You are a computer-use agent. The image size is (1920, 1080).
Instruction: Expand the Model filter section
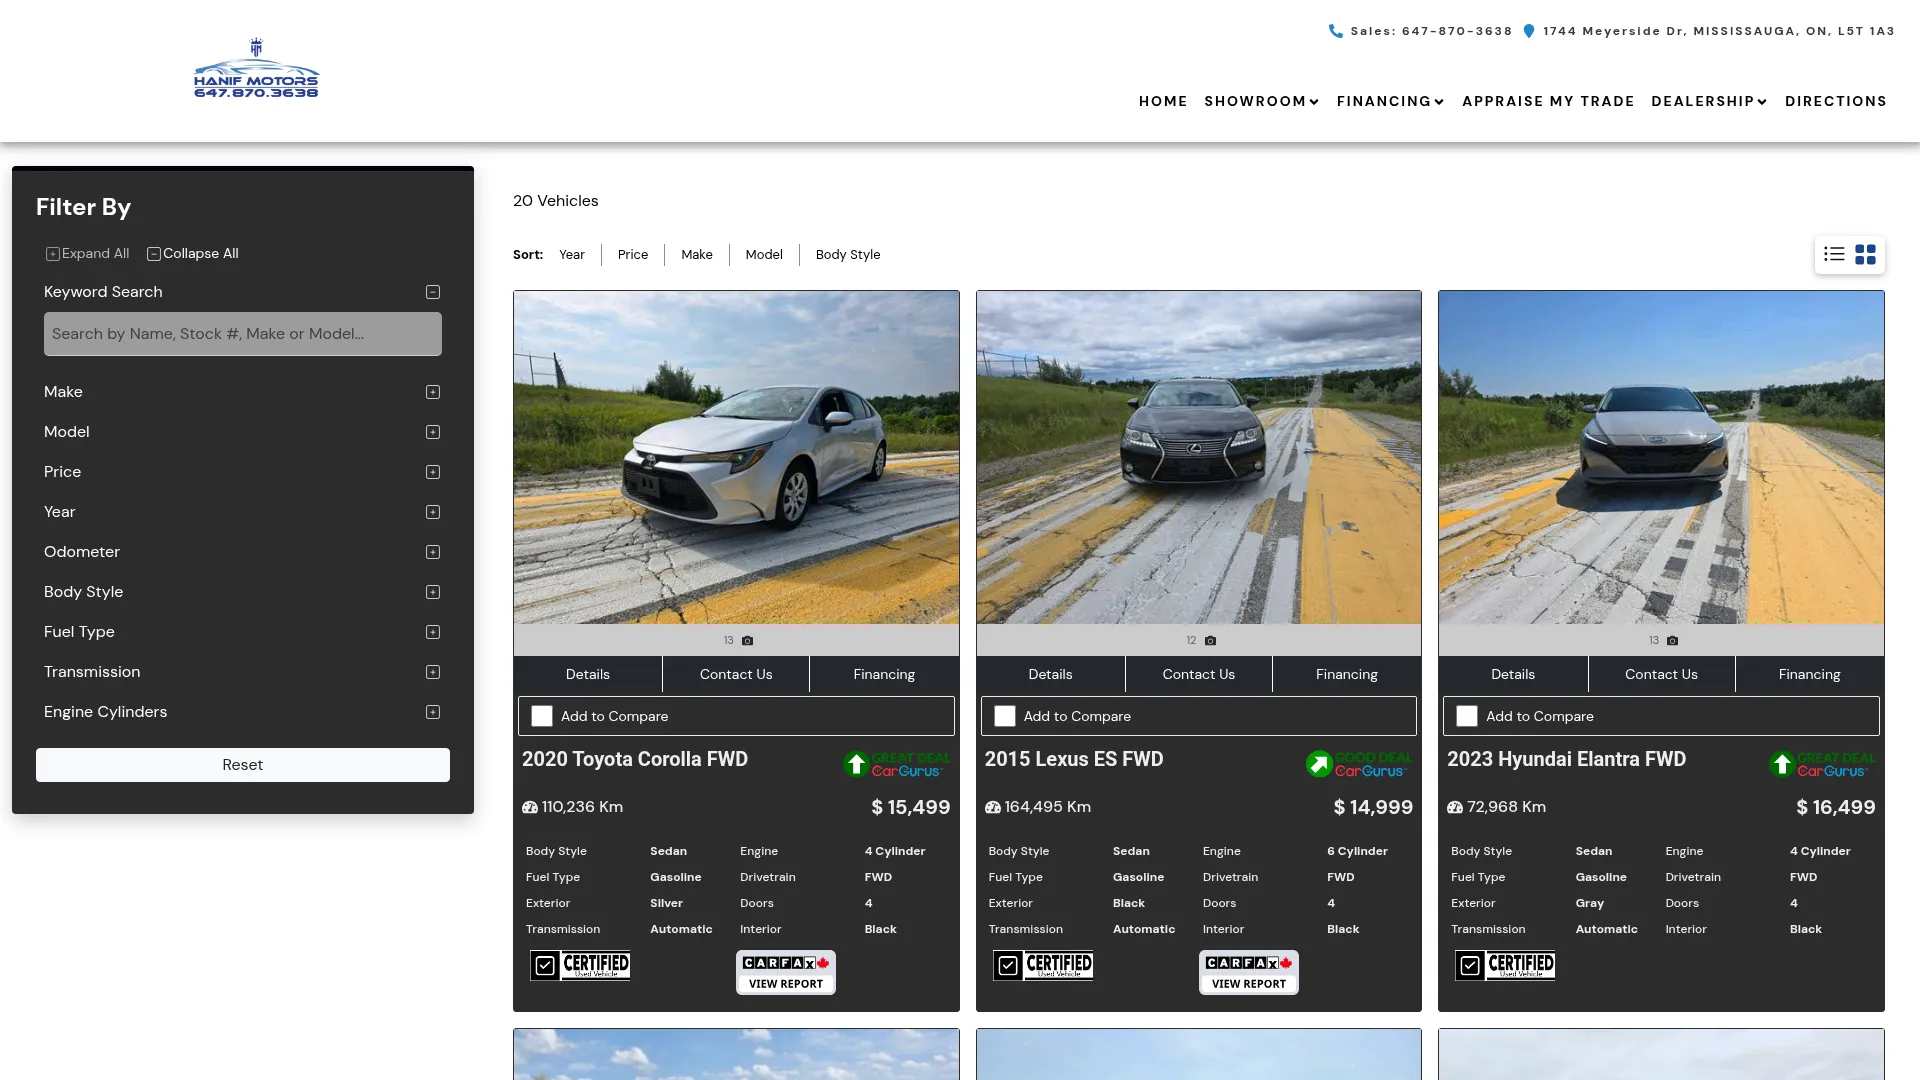click(x=433, y=432)
